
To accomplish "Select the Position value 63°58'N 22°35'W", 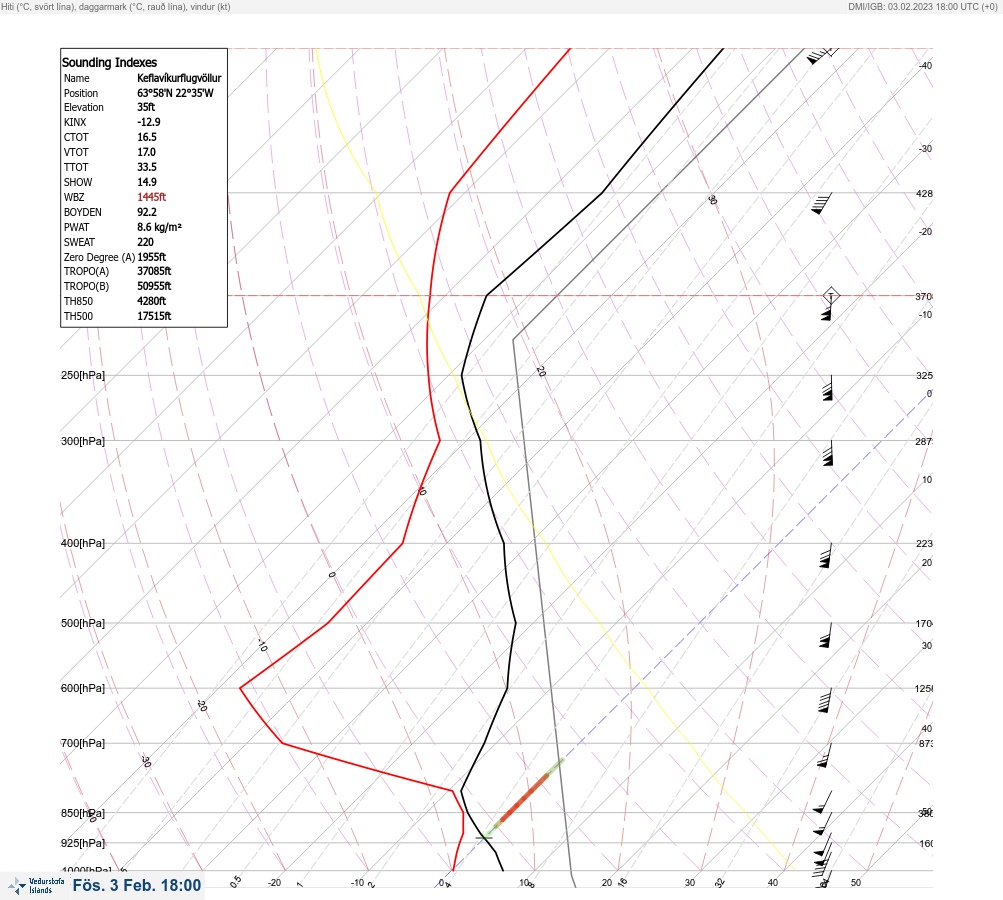I will click(175, 93).
